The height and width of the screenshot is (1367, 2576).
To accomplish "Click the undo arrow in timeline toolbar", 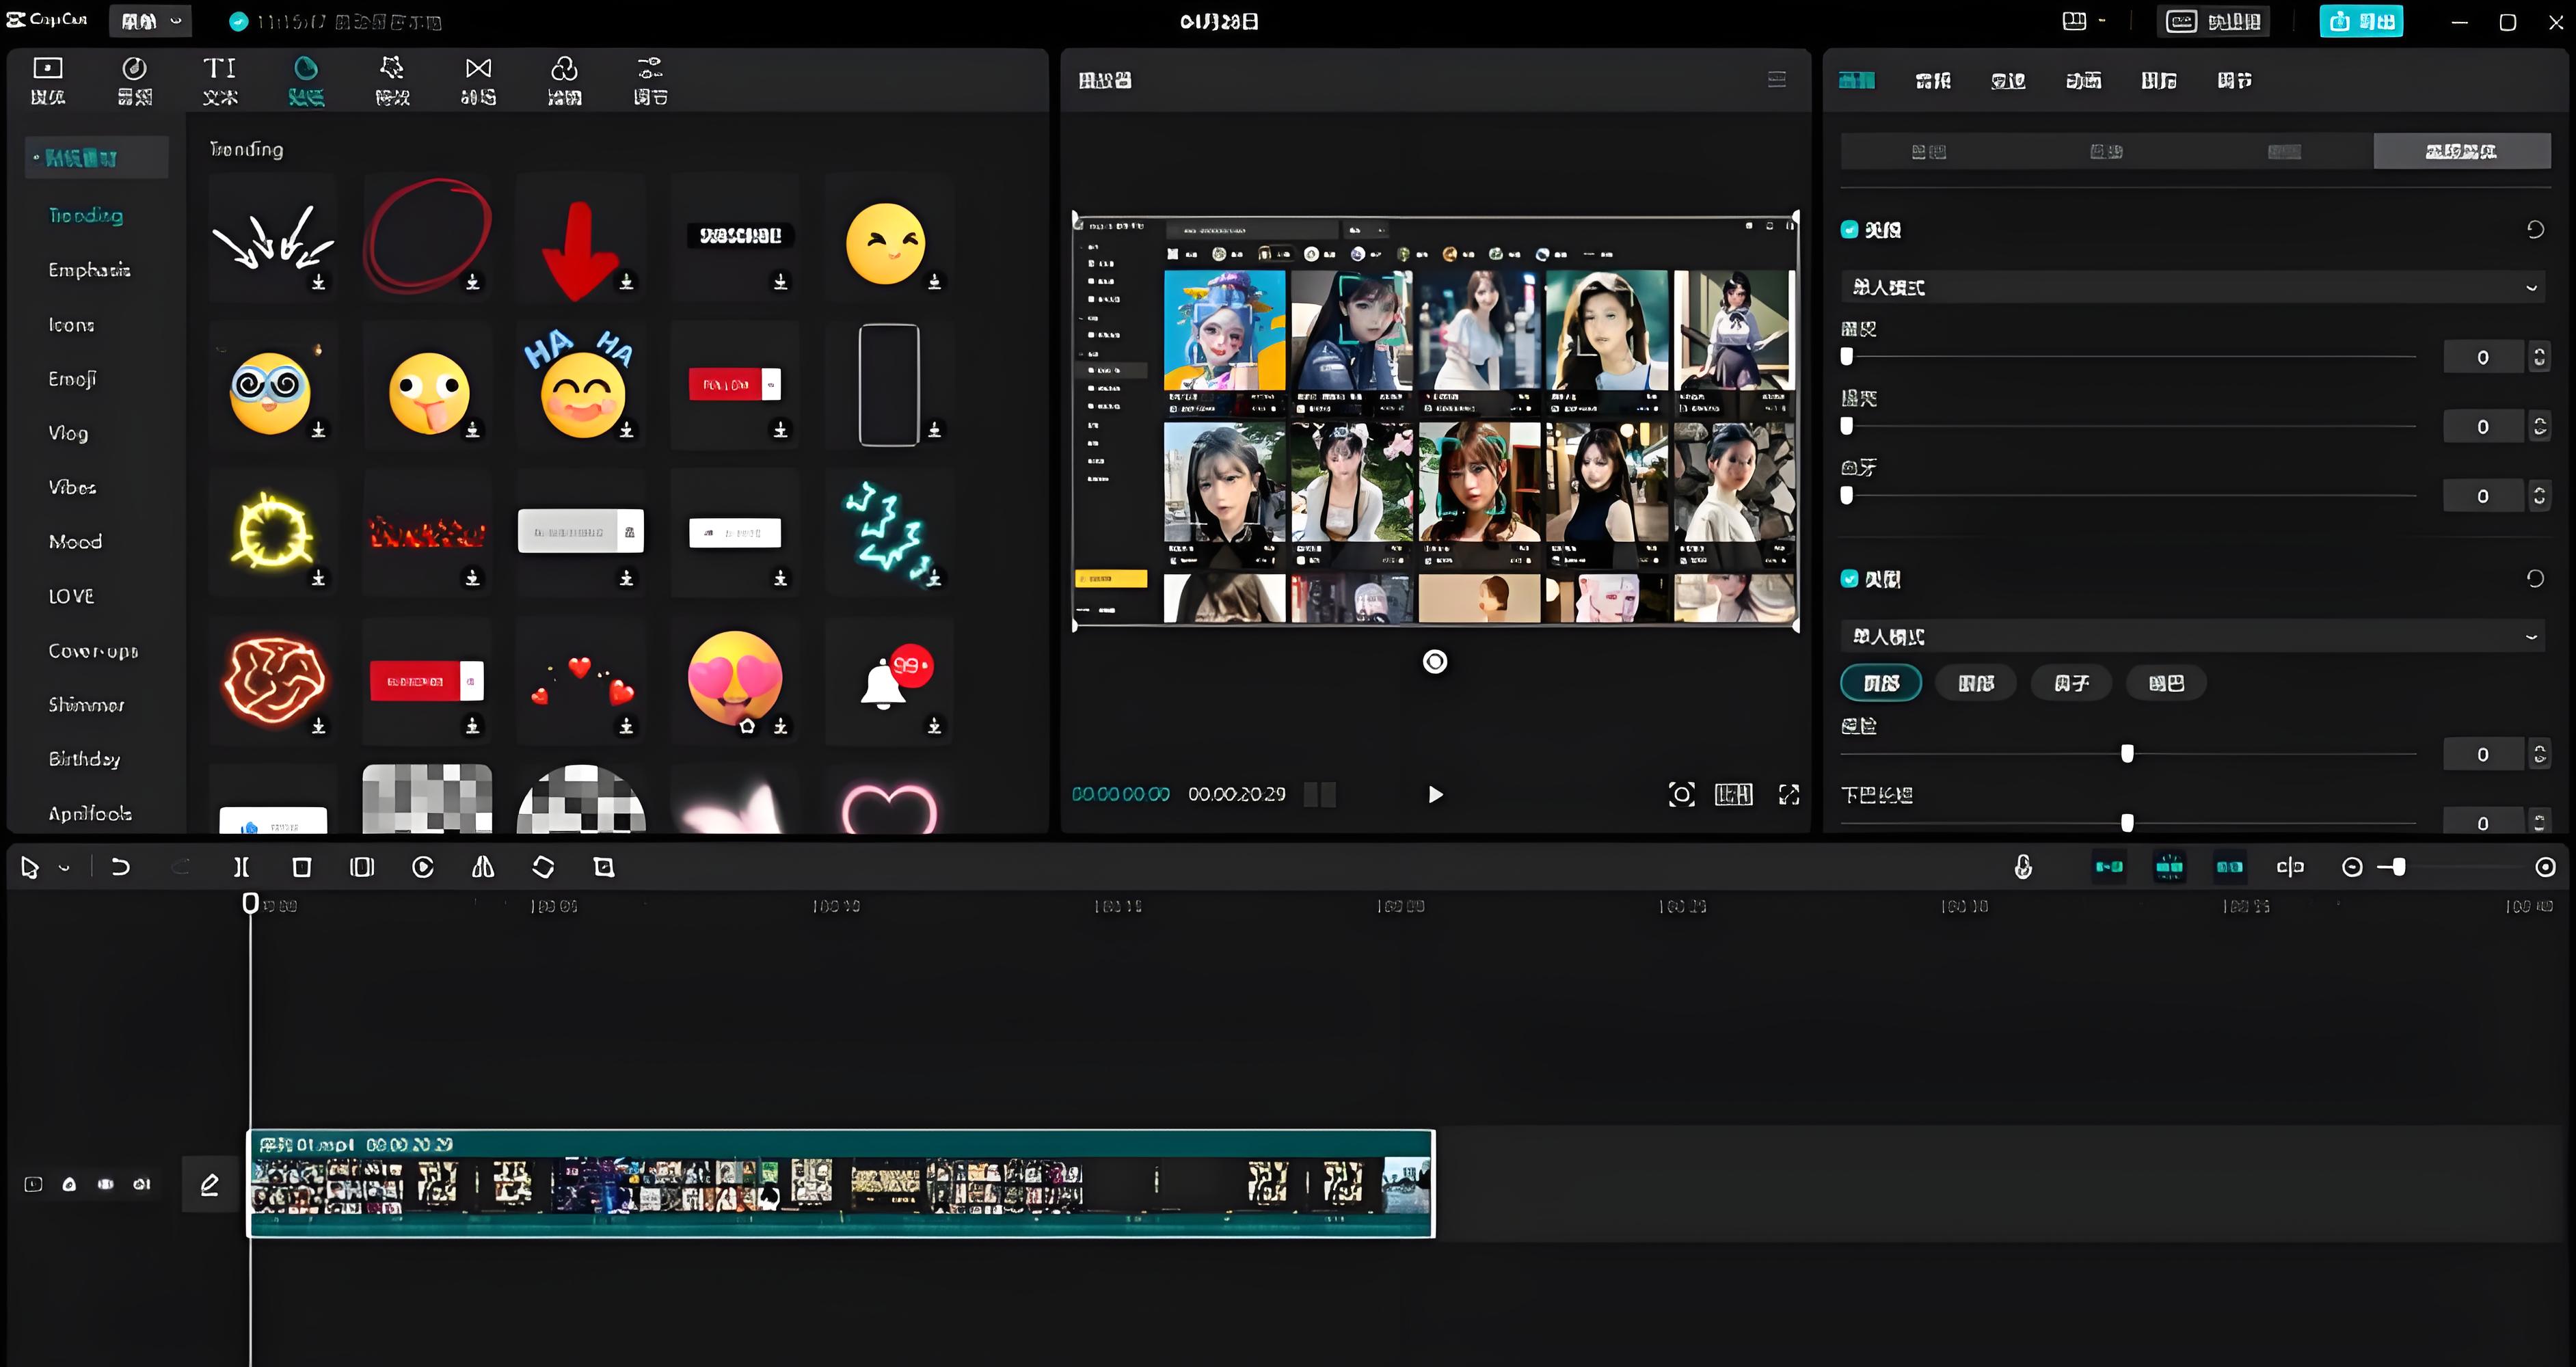I will click(120, 867).
